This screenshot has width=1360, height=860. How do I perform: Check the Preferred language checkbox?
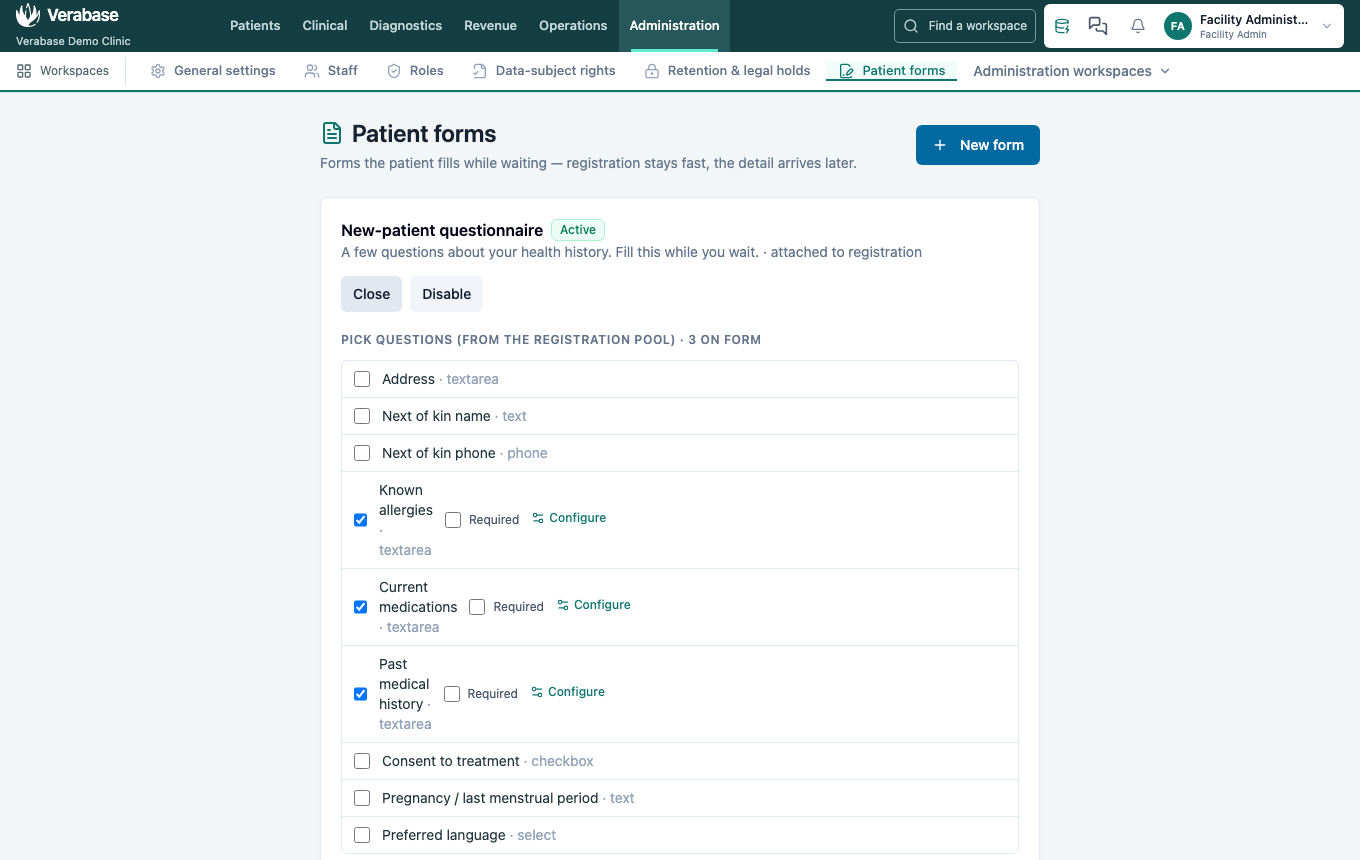[x=362, y=835]
